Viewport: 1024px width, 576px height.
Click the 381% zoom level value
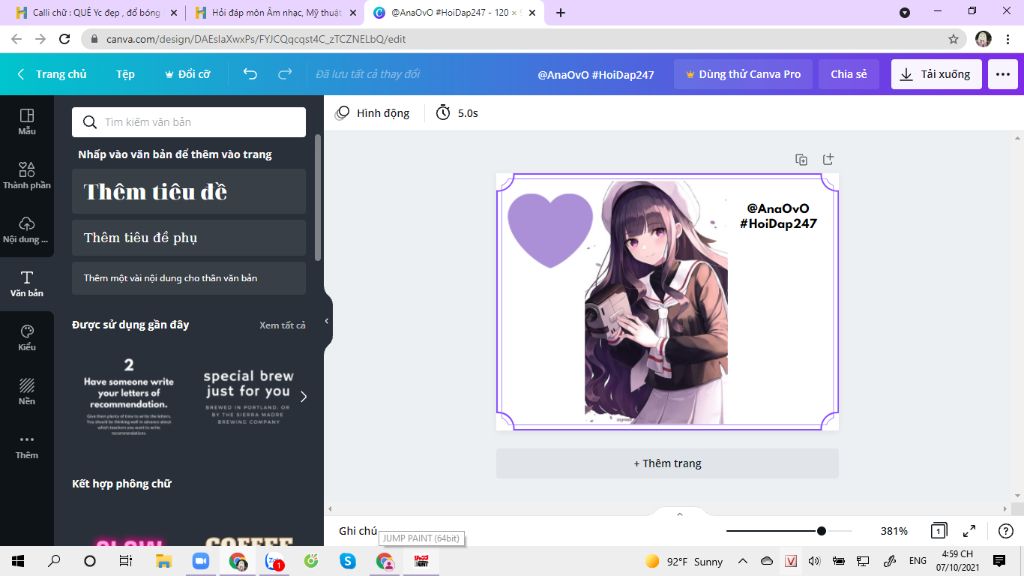tap(893, 531)
